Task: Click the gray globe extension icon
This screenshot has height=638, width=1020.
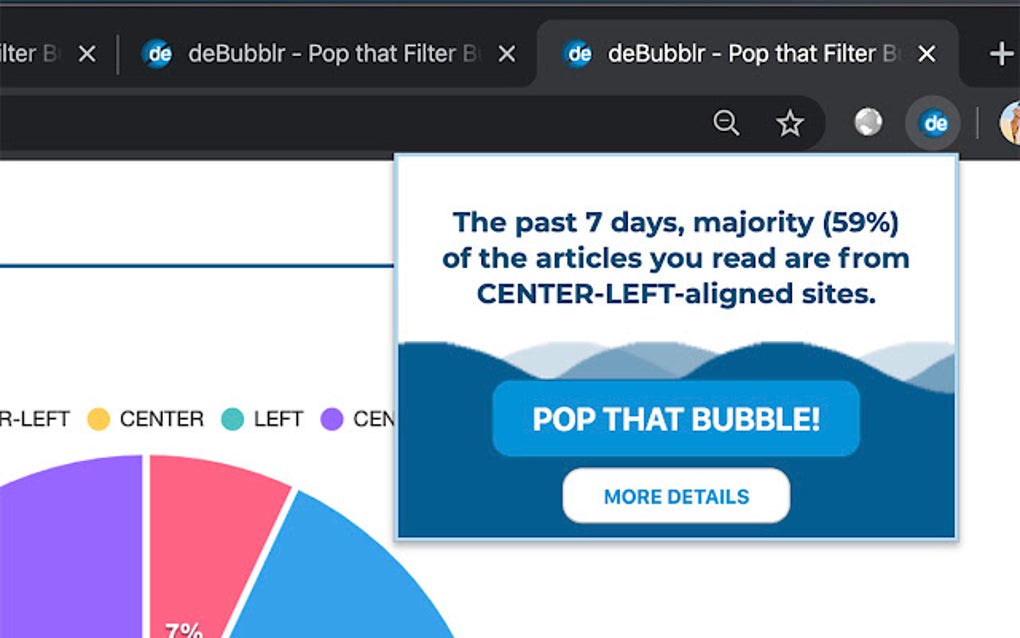Action: point(868,122)
